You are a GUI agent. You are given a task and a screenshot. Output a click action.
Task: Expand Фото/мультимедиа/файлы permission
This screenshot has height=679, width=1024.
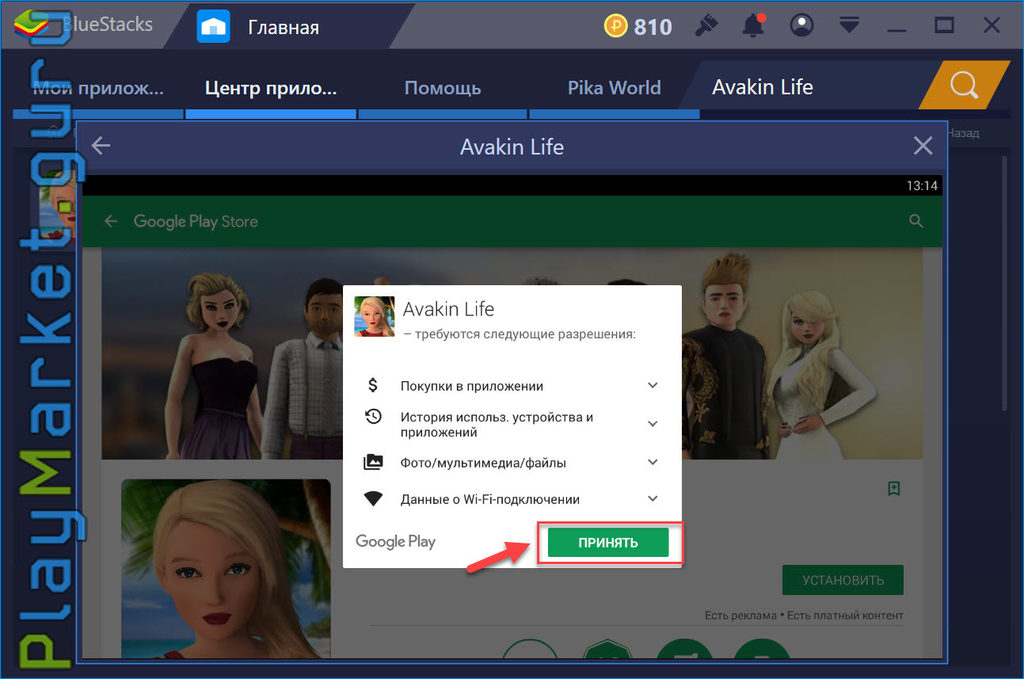click(x=652, y=462)
